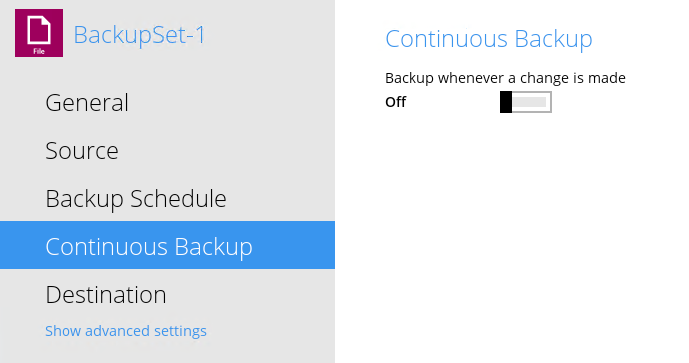689x363 pixels.
Task: Click "Backup whenever a change is made" text
Action: [505, 78]
